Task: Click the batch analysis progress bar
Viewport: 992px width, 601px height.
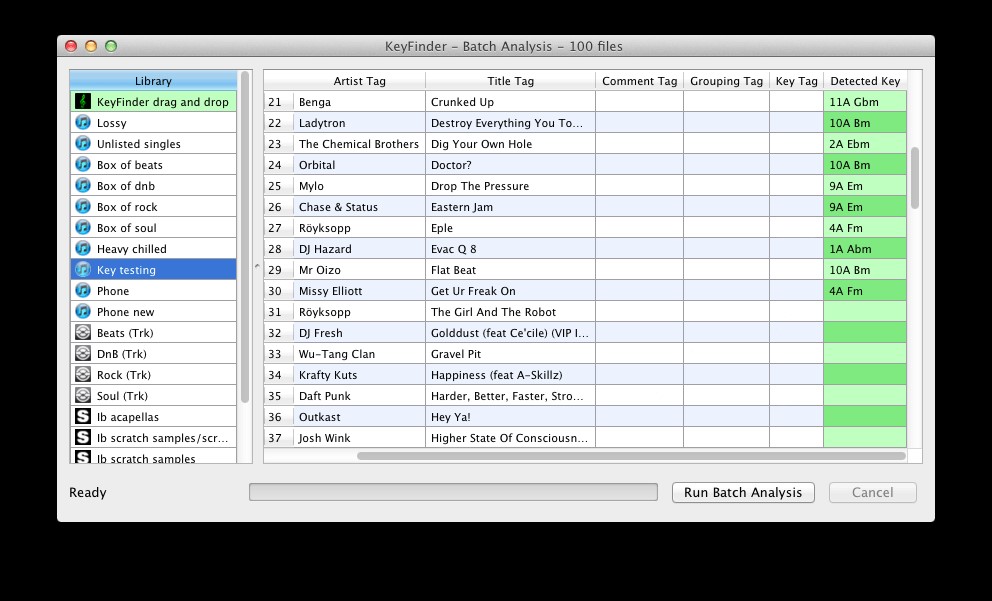Action: 453,492
